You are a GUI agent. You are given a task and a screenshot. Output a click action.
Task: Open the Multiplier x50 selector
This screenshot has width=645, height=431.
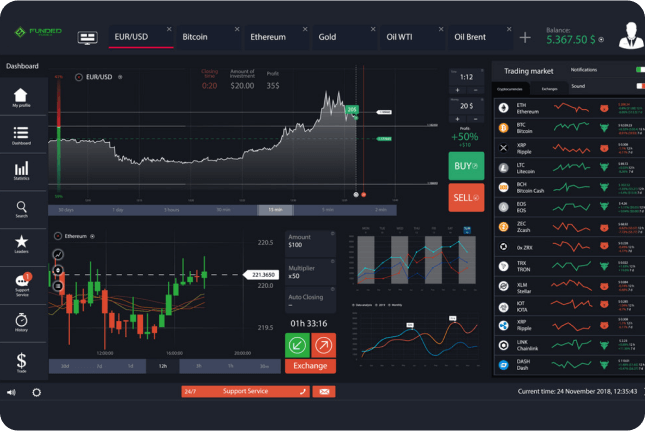pyautogui.click(x=310, y=272)
